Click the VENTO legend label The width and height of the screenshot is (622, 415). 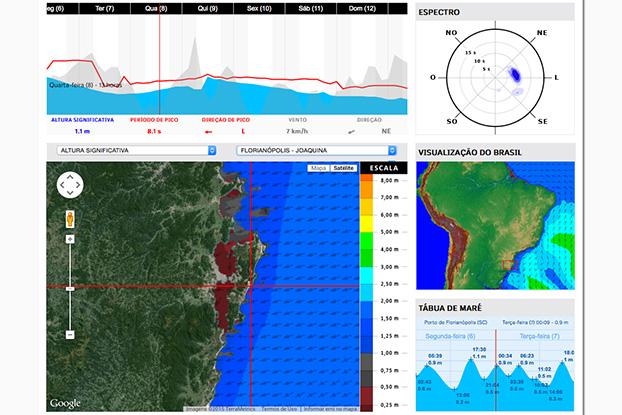click(x=298, y=120)
